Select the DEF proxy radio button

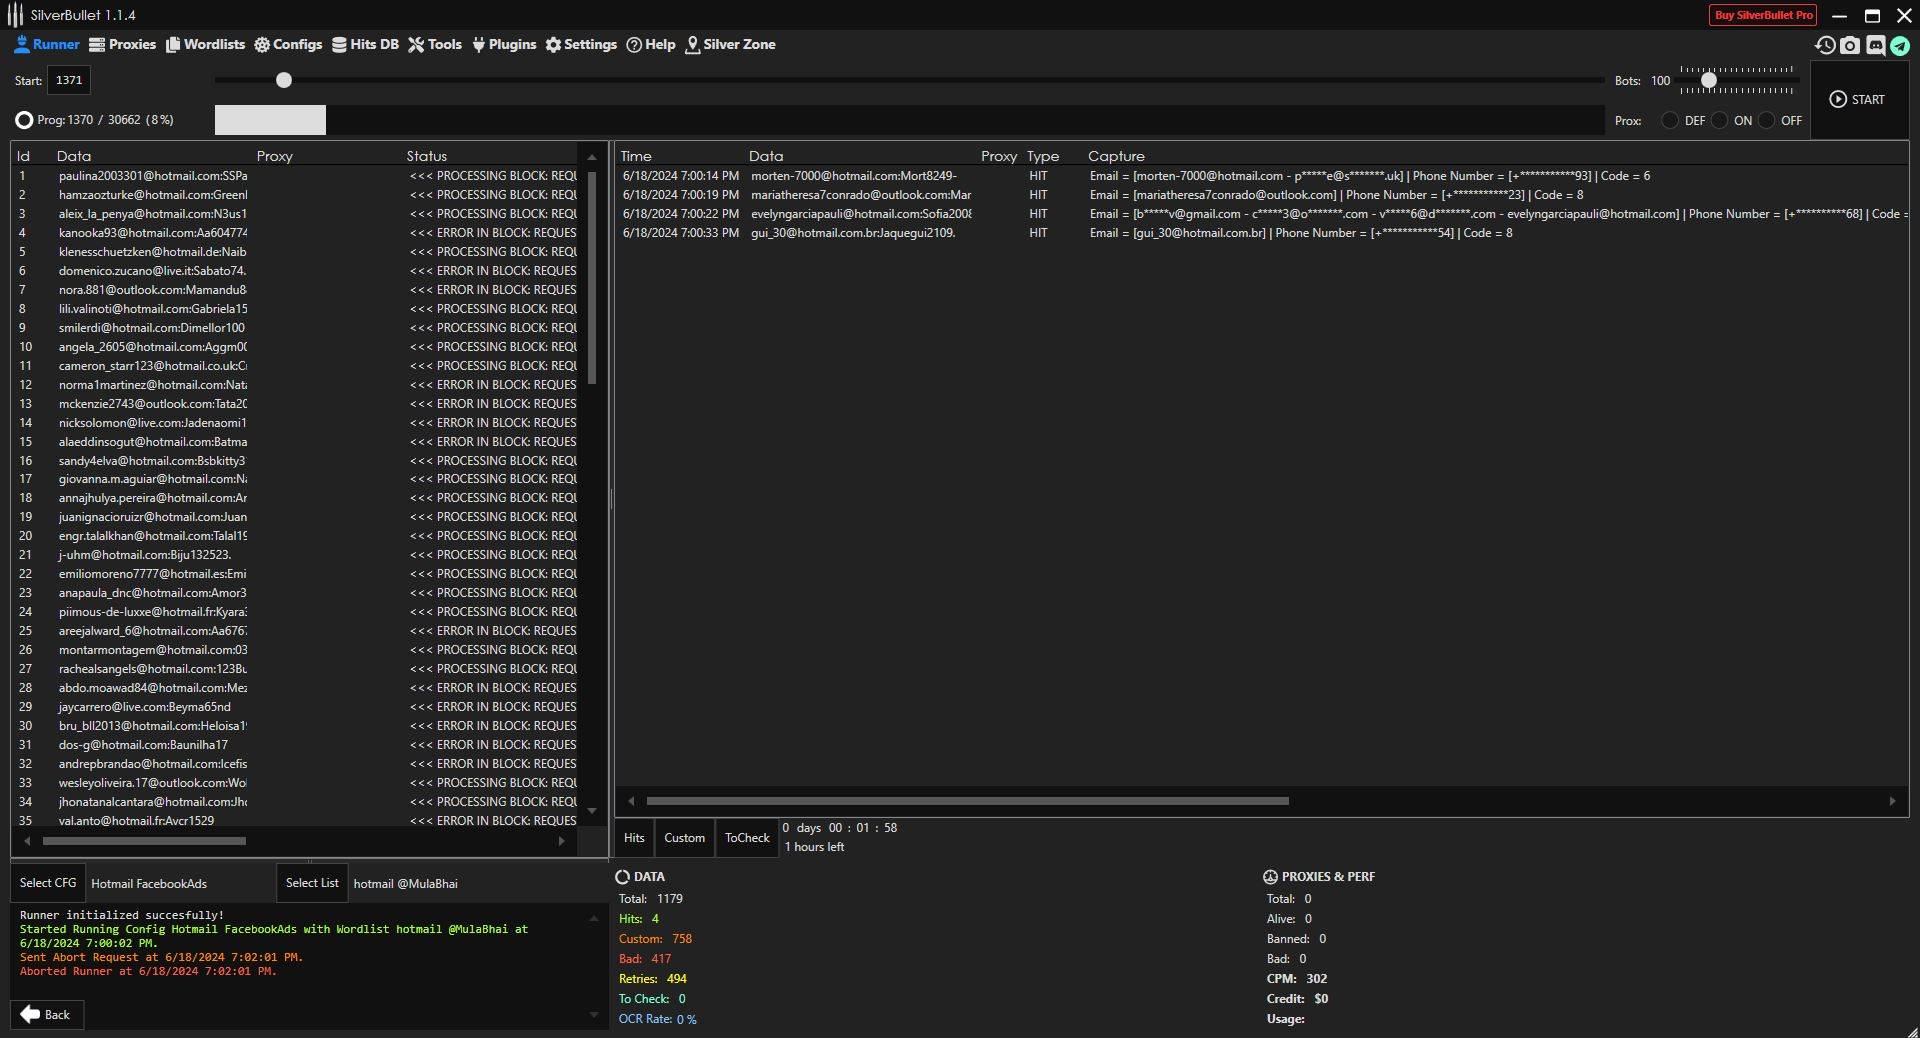pos(1670,120)
